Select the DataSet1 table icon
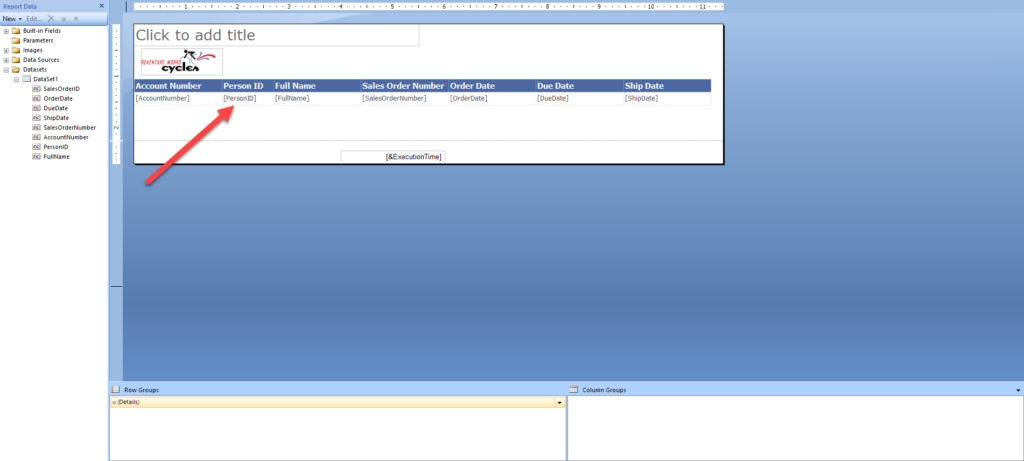 27,78
